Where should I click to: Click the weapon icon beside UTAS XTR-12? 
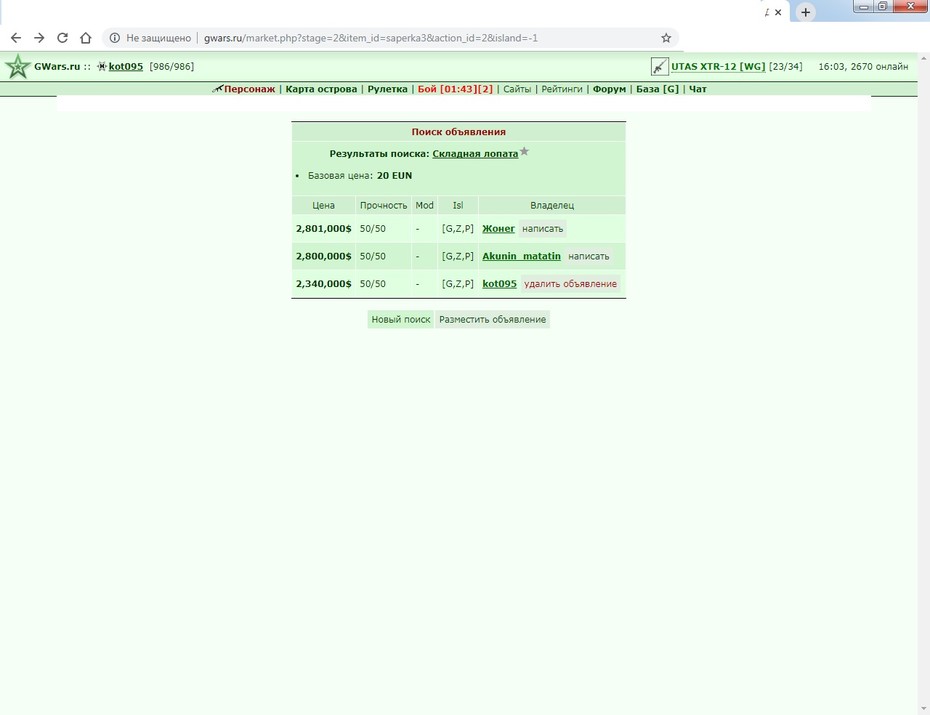pos(660,66)
